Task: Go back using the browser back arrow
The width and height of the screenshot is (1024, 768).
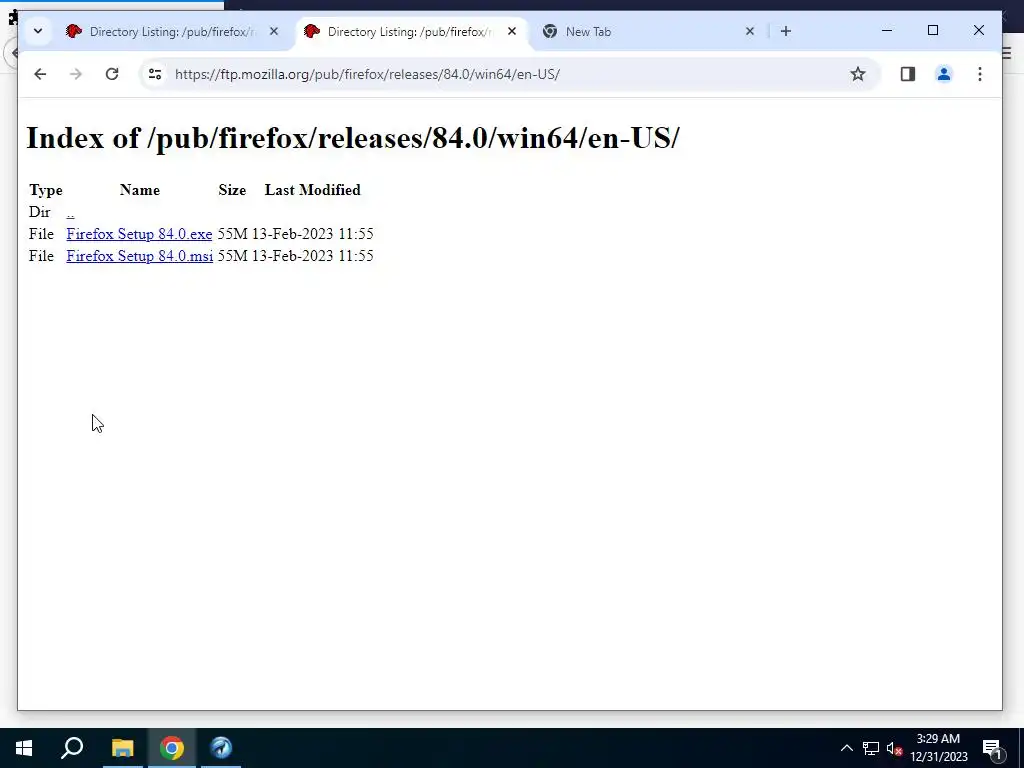Action: tap(40, 74)
